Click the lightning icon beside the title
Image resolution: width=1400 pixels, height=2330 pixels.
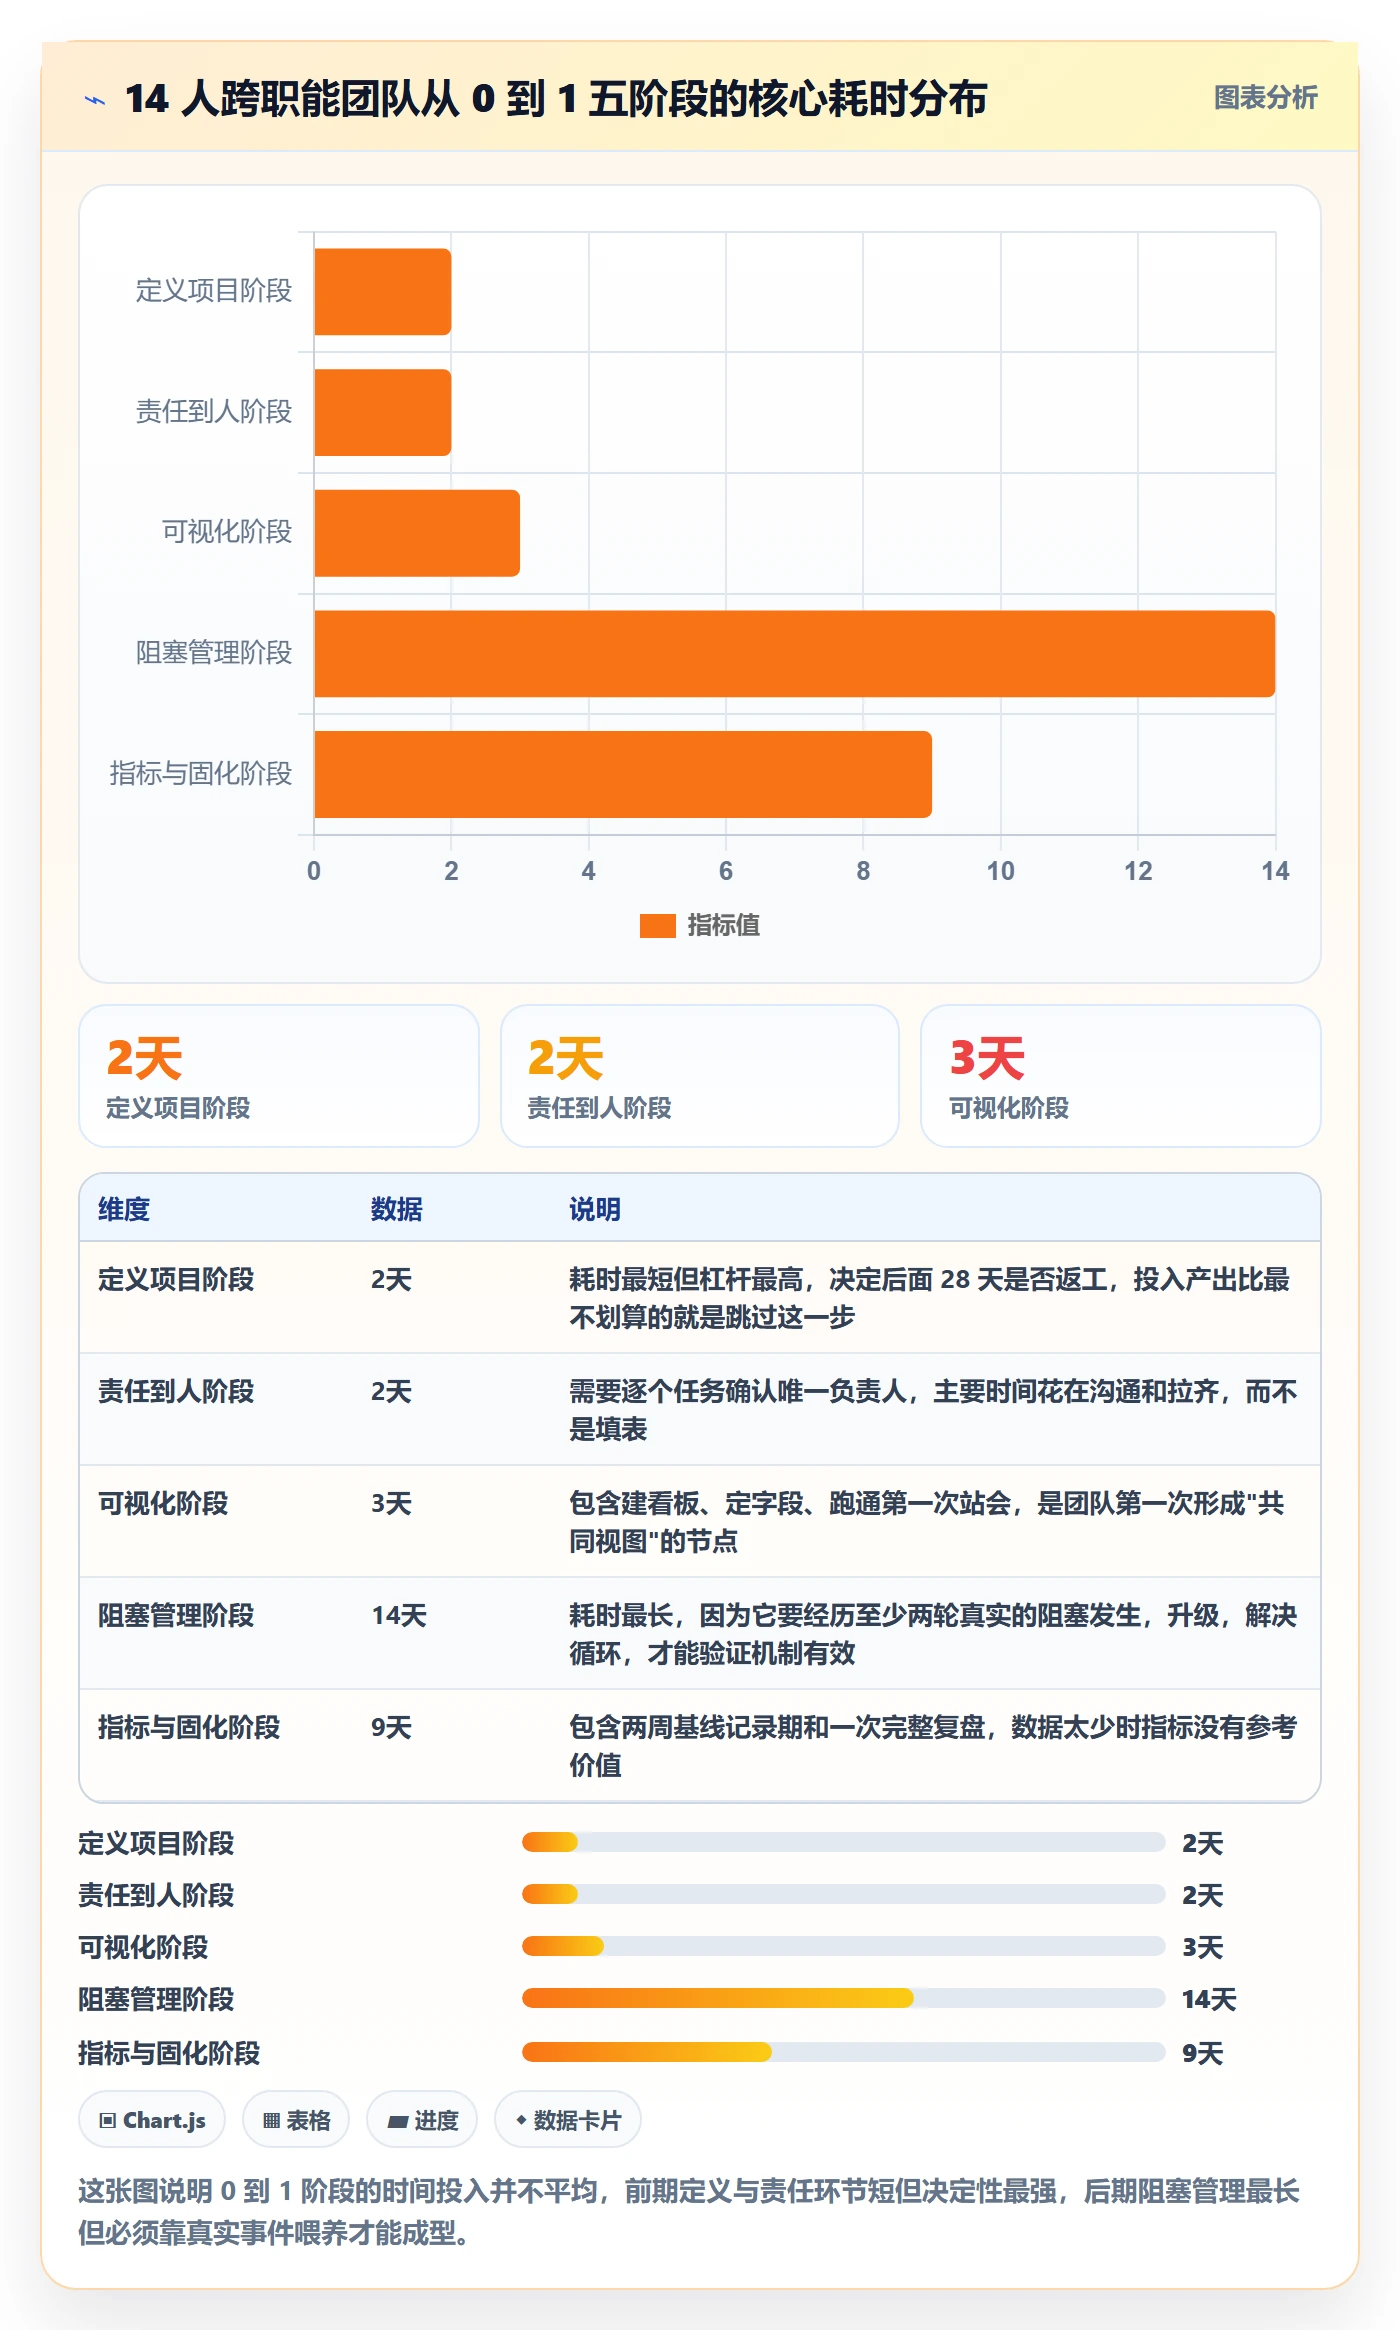coord(95,99)
